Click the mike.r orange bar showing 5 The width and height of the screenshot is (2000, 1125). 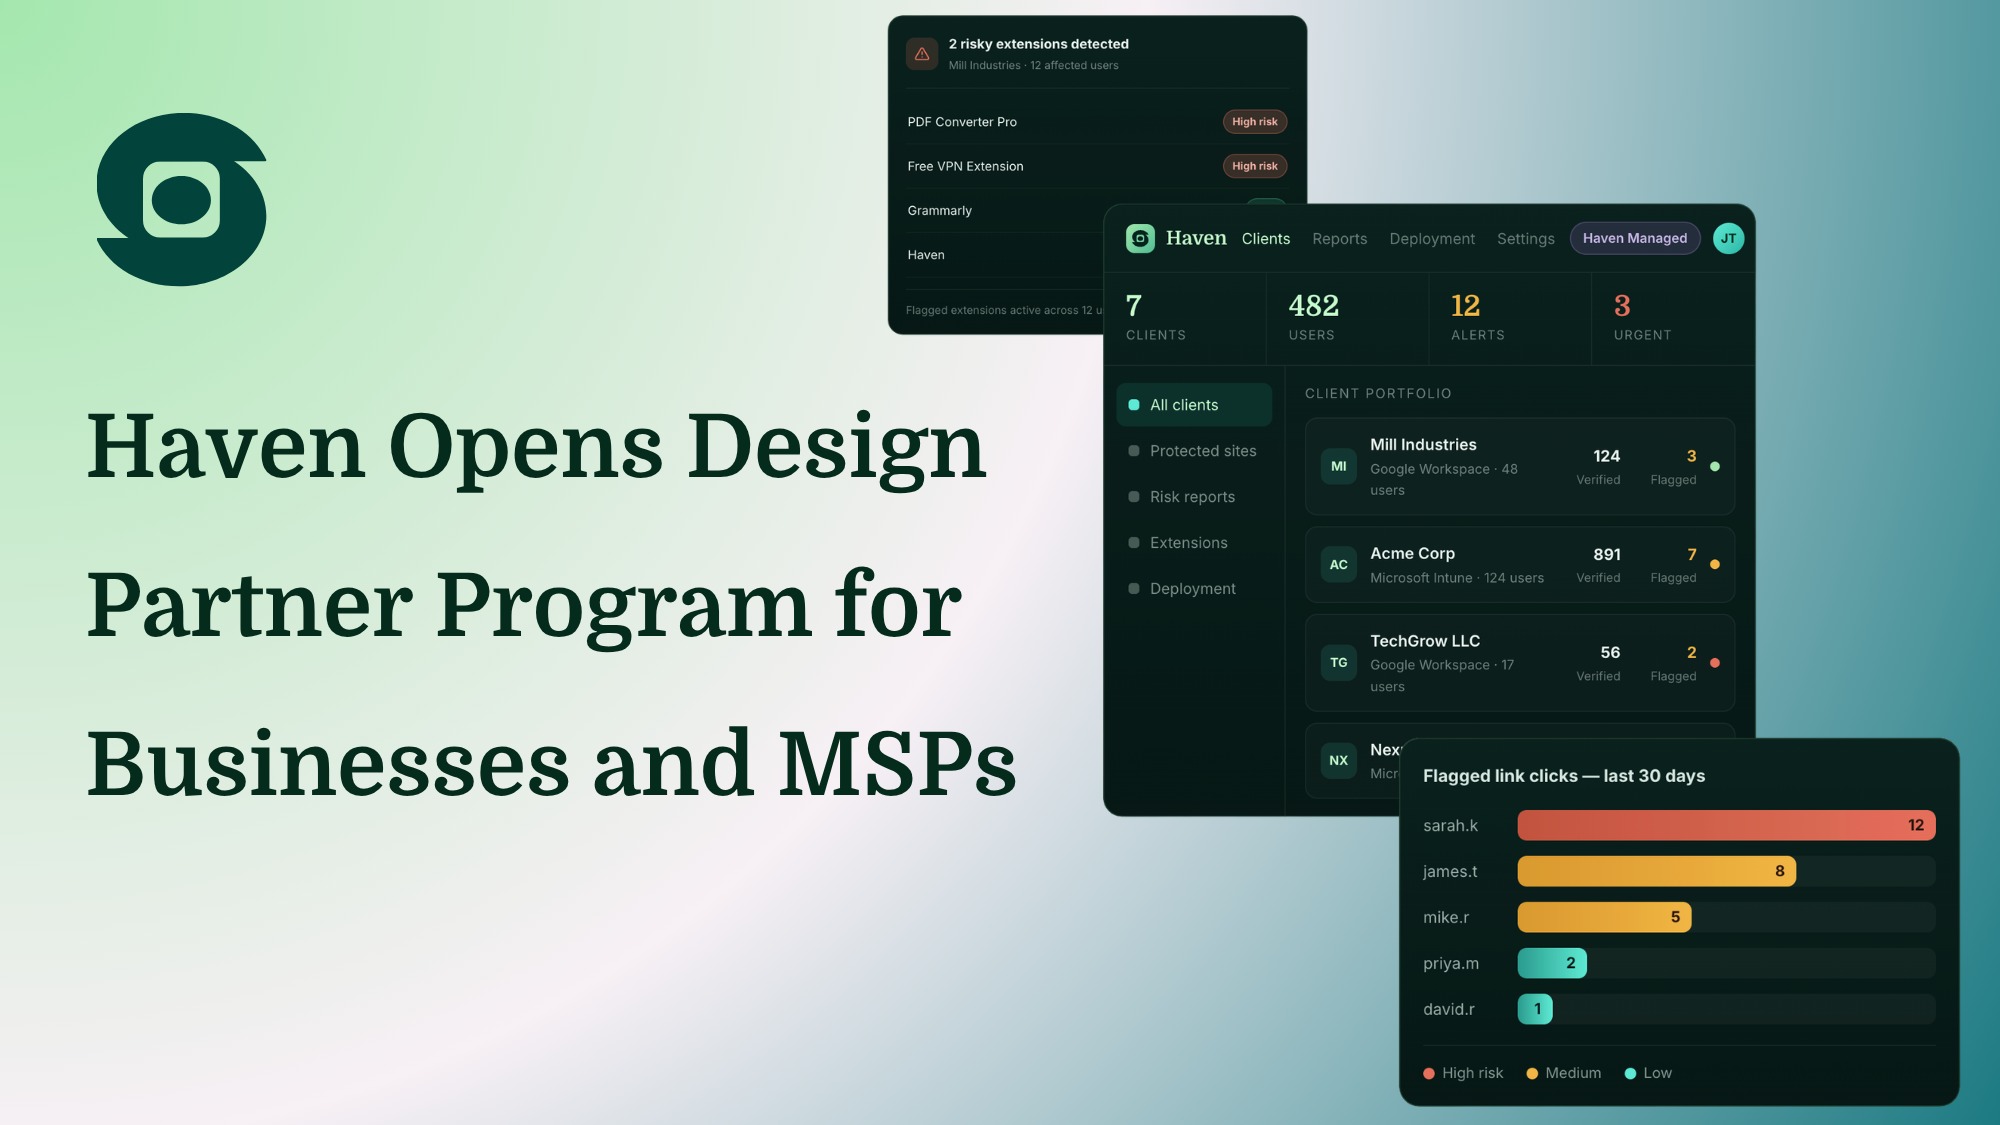point(1604,917)
